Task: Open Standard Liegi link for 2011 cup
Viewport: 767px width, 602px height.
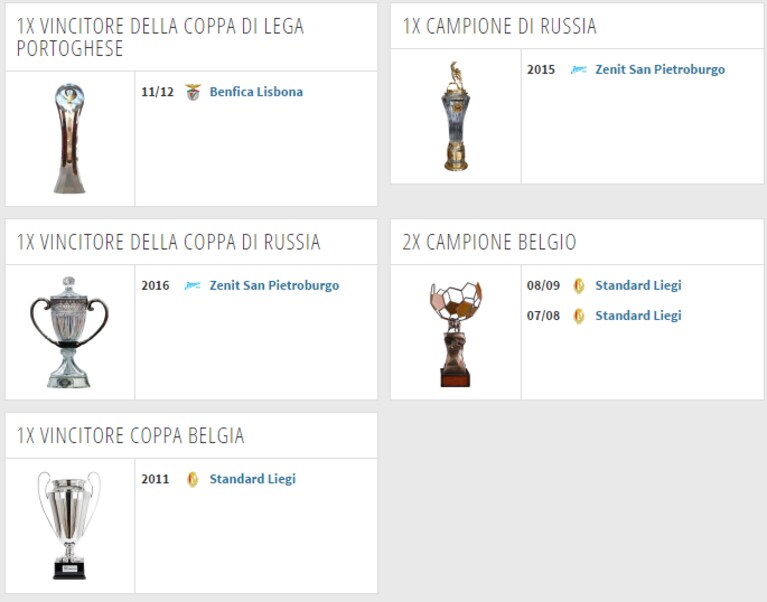Action: click(x=252, y=479)
